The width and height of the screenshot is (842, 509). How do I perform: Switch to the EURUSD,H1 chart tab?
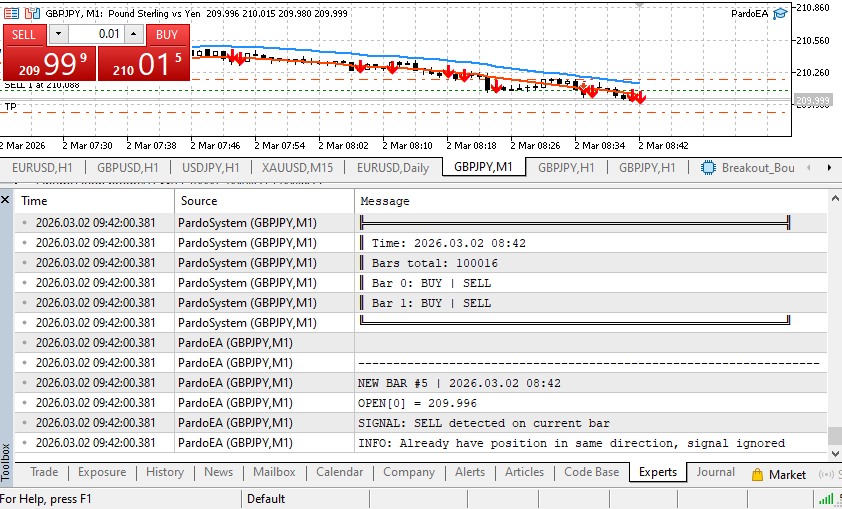point(42,168)
